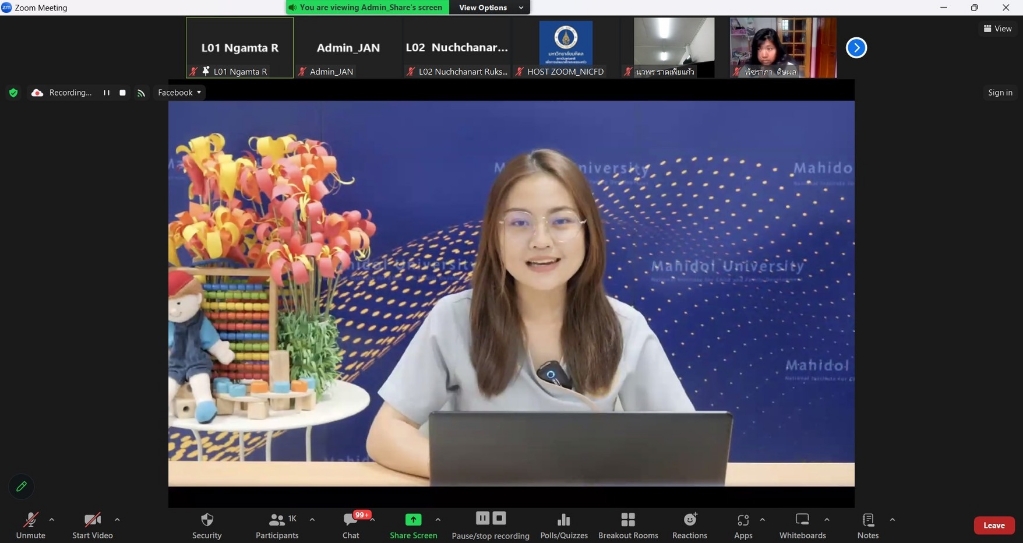Select the ceiling-light video participant tile
Image resolution: width=1023 pixels, height=543 pixels.
(x=674, y=48)
